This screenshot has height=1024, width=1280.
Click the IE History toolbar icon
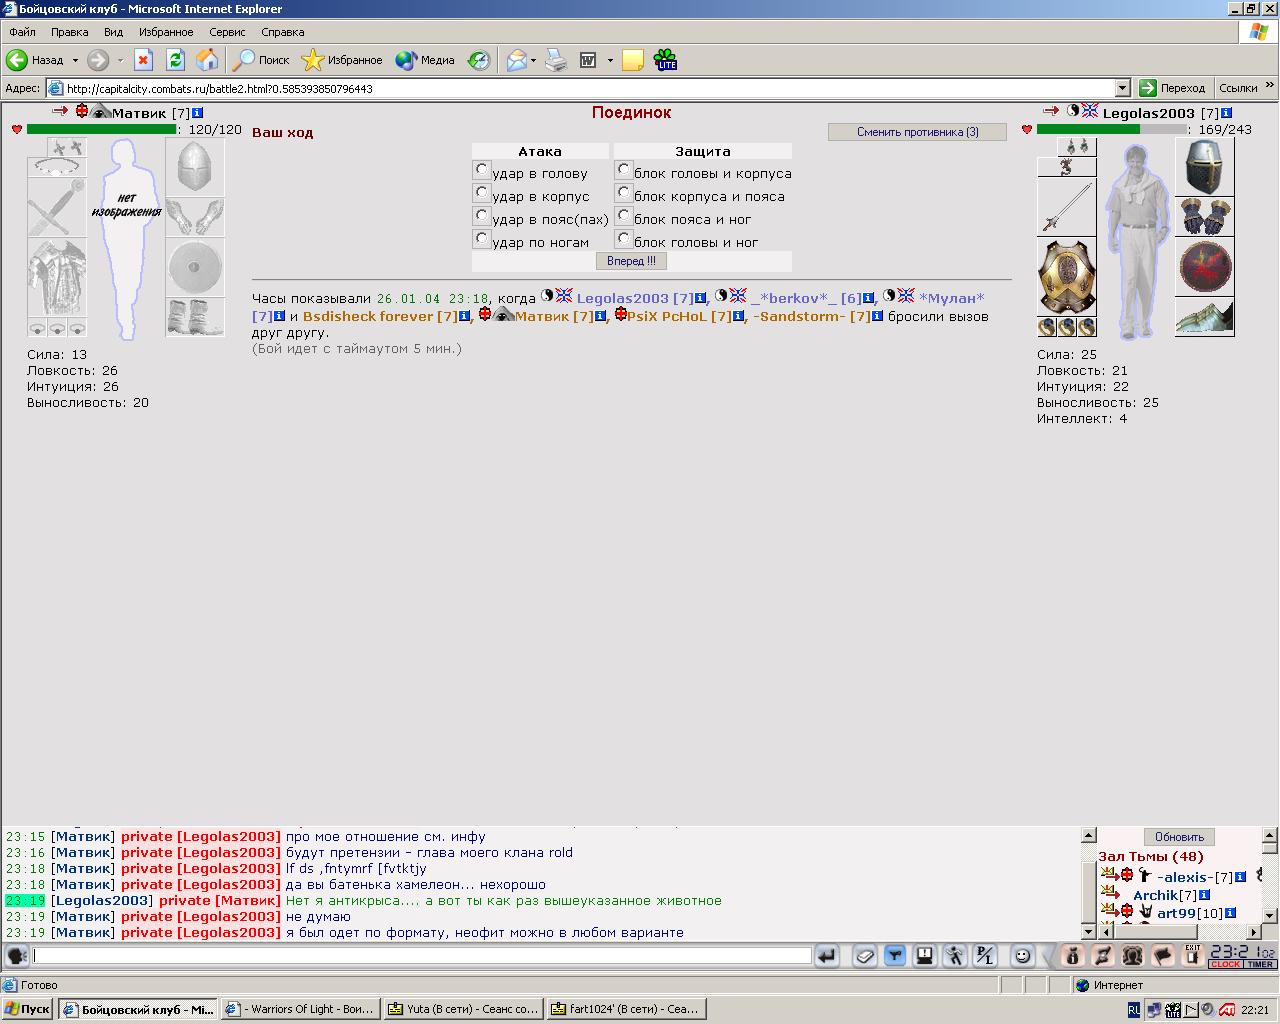480,60
